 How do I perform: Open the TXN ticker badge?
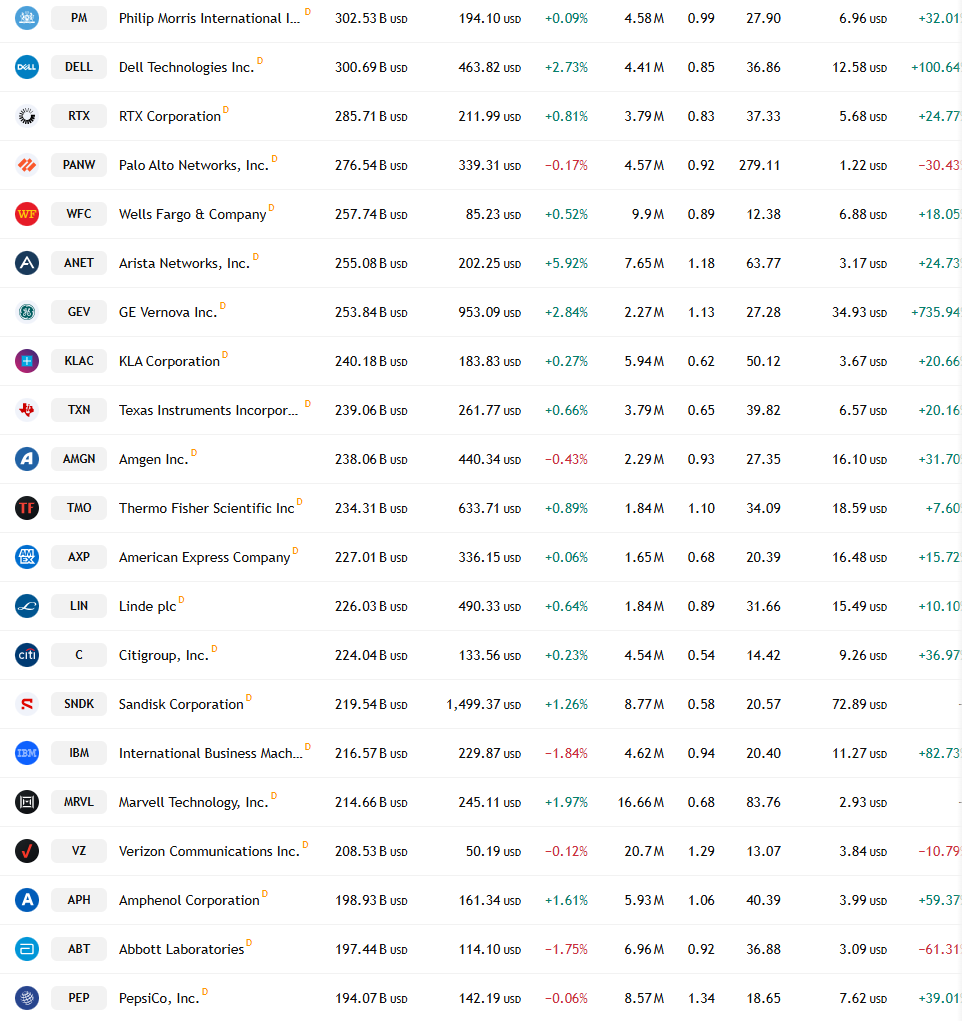click(x=79, y=410)
